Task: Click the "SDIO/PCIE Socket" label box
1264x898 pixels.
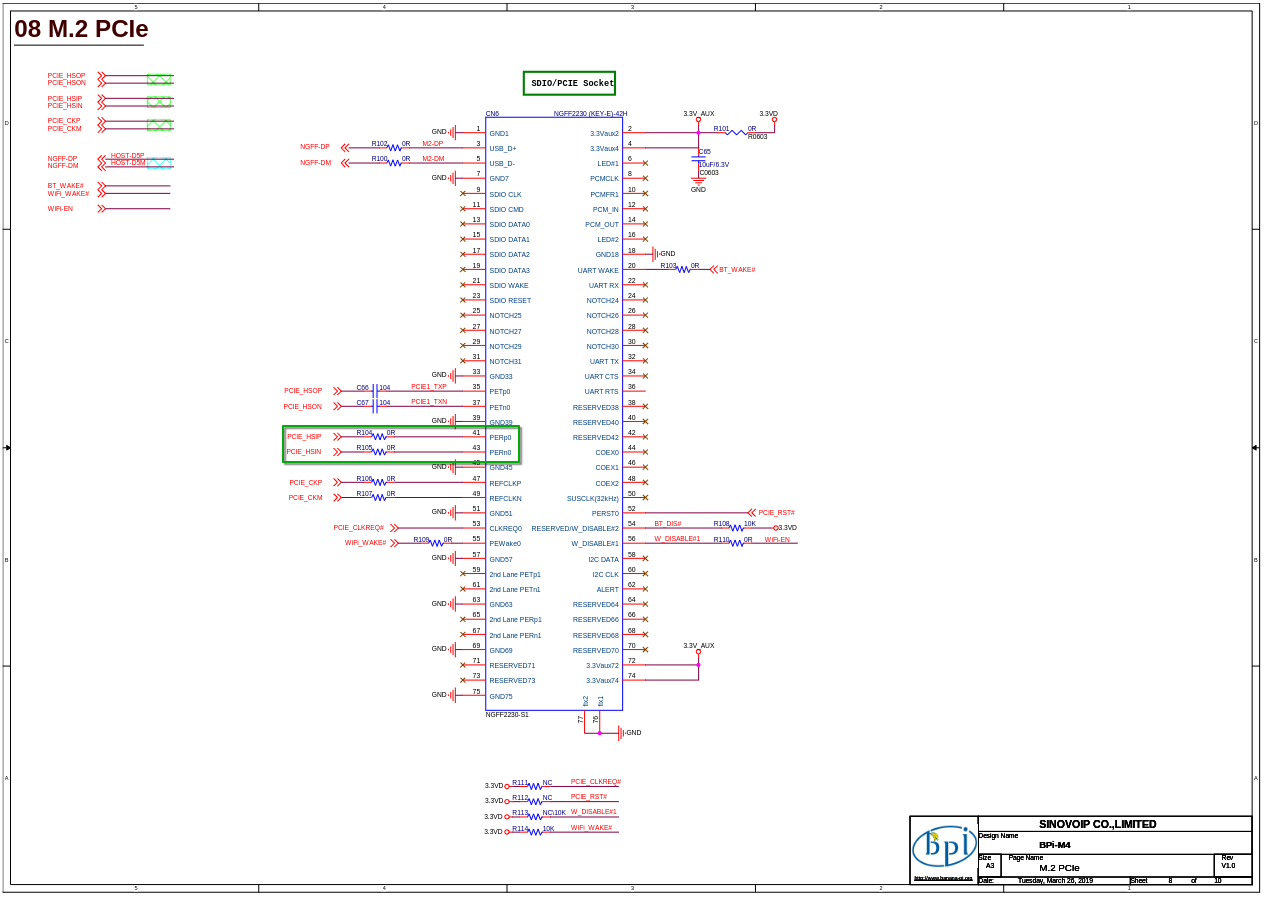Action: pyautogui.click(x=569, y=83)
